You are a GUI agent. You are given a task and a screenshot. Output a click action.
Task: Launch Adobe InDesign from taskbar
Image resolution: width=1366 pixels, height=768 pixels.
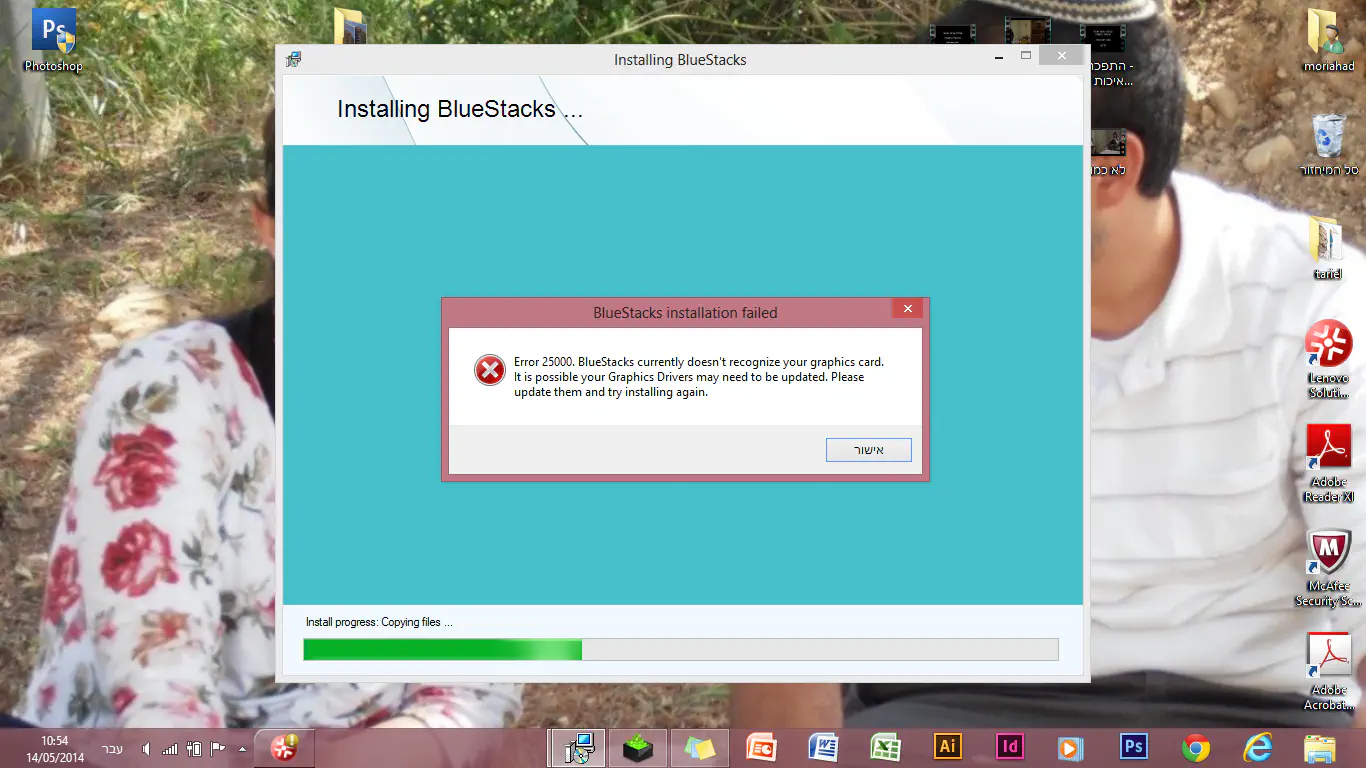click(1010, 747)
